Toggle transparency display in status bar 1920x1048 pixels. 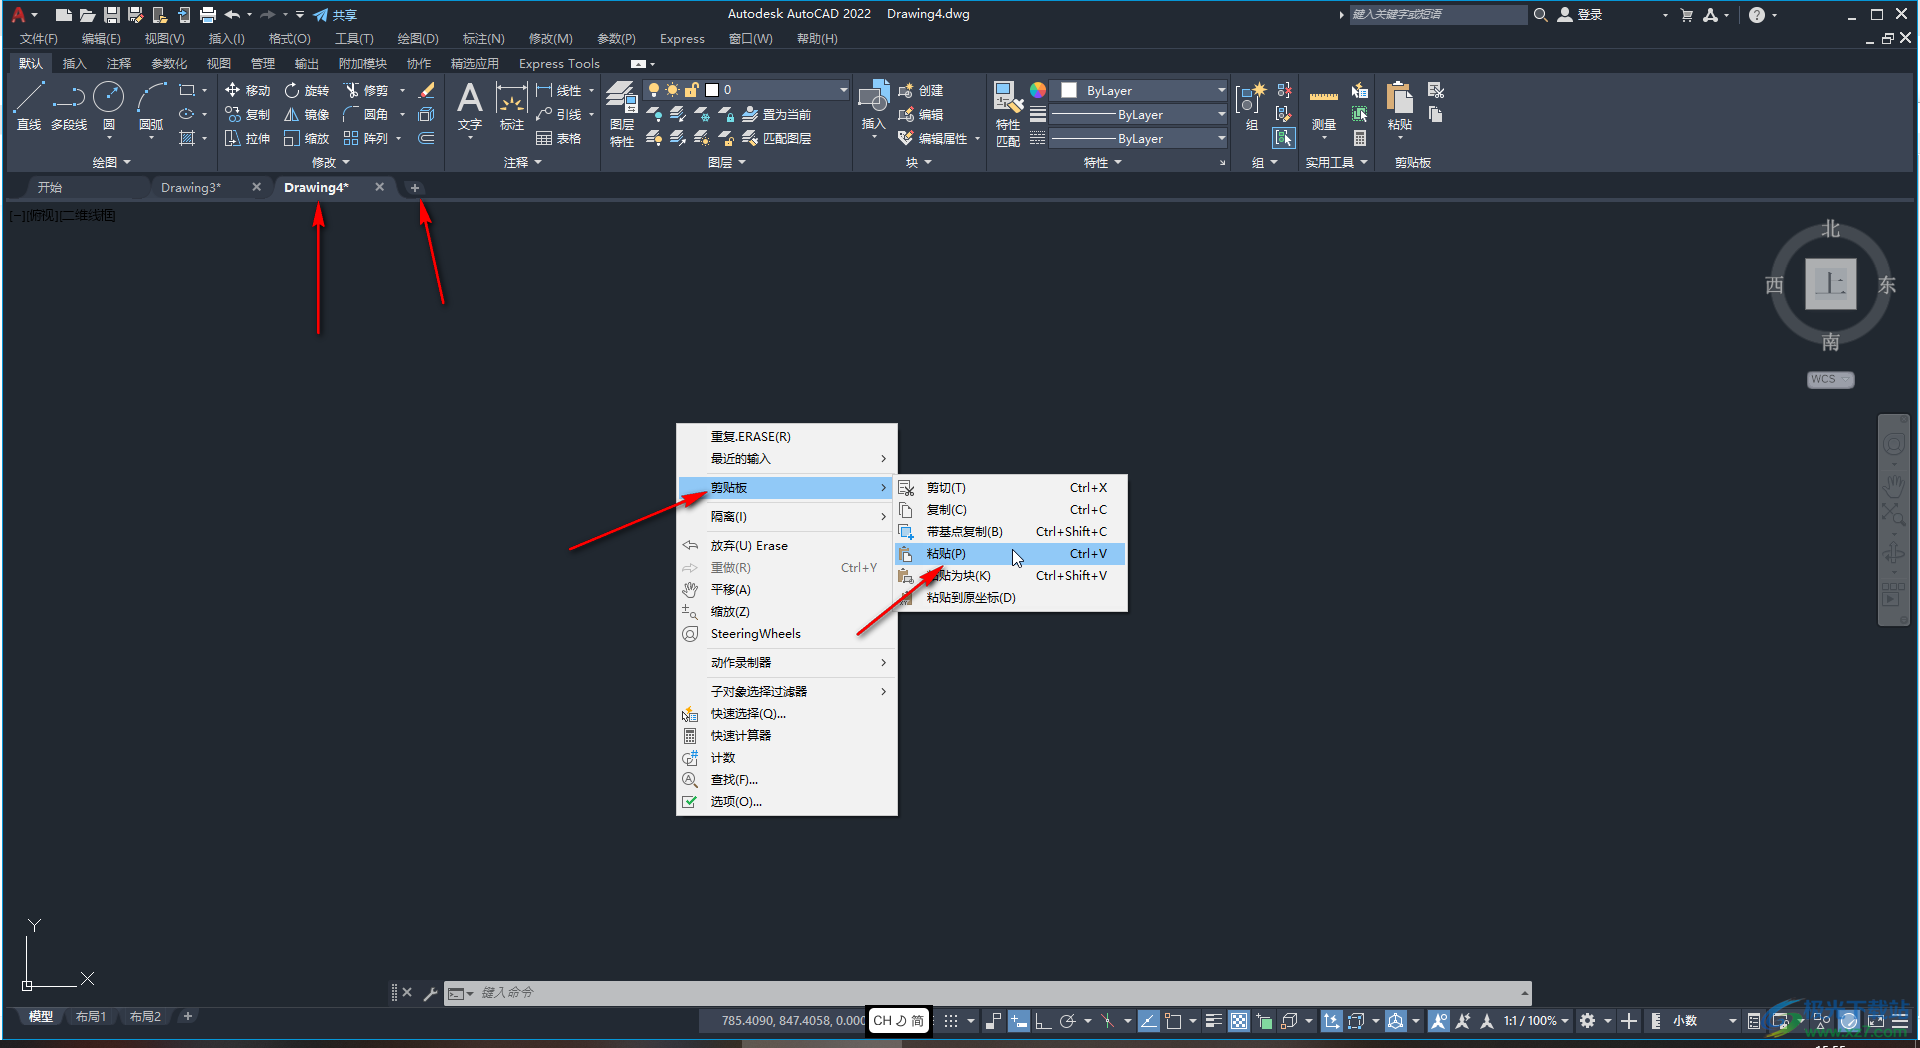[x=1239, y=1021]
